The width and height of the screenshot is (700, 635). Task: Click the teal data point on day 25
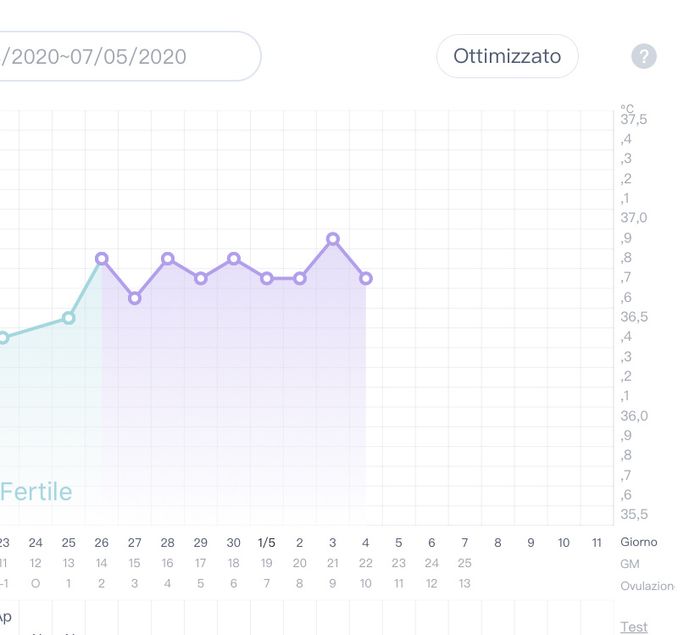pos(69,318)
